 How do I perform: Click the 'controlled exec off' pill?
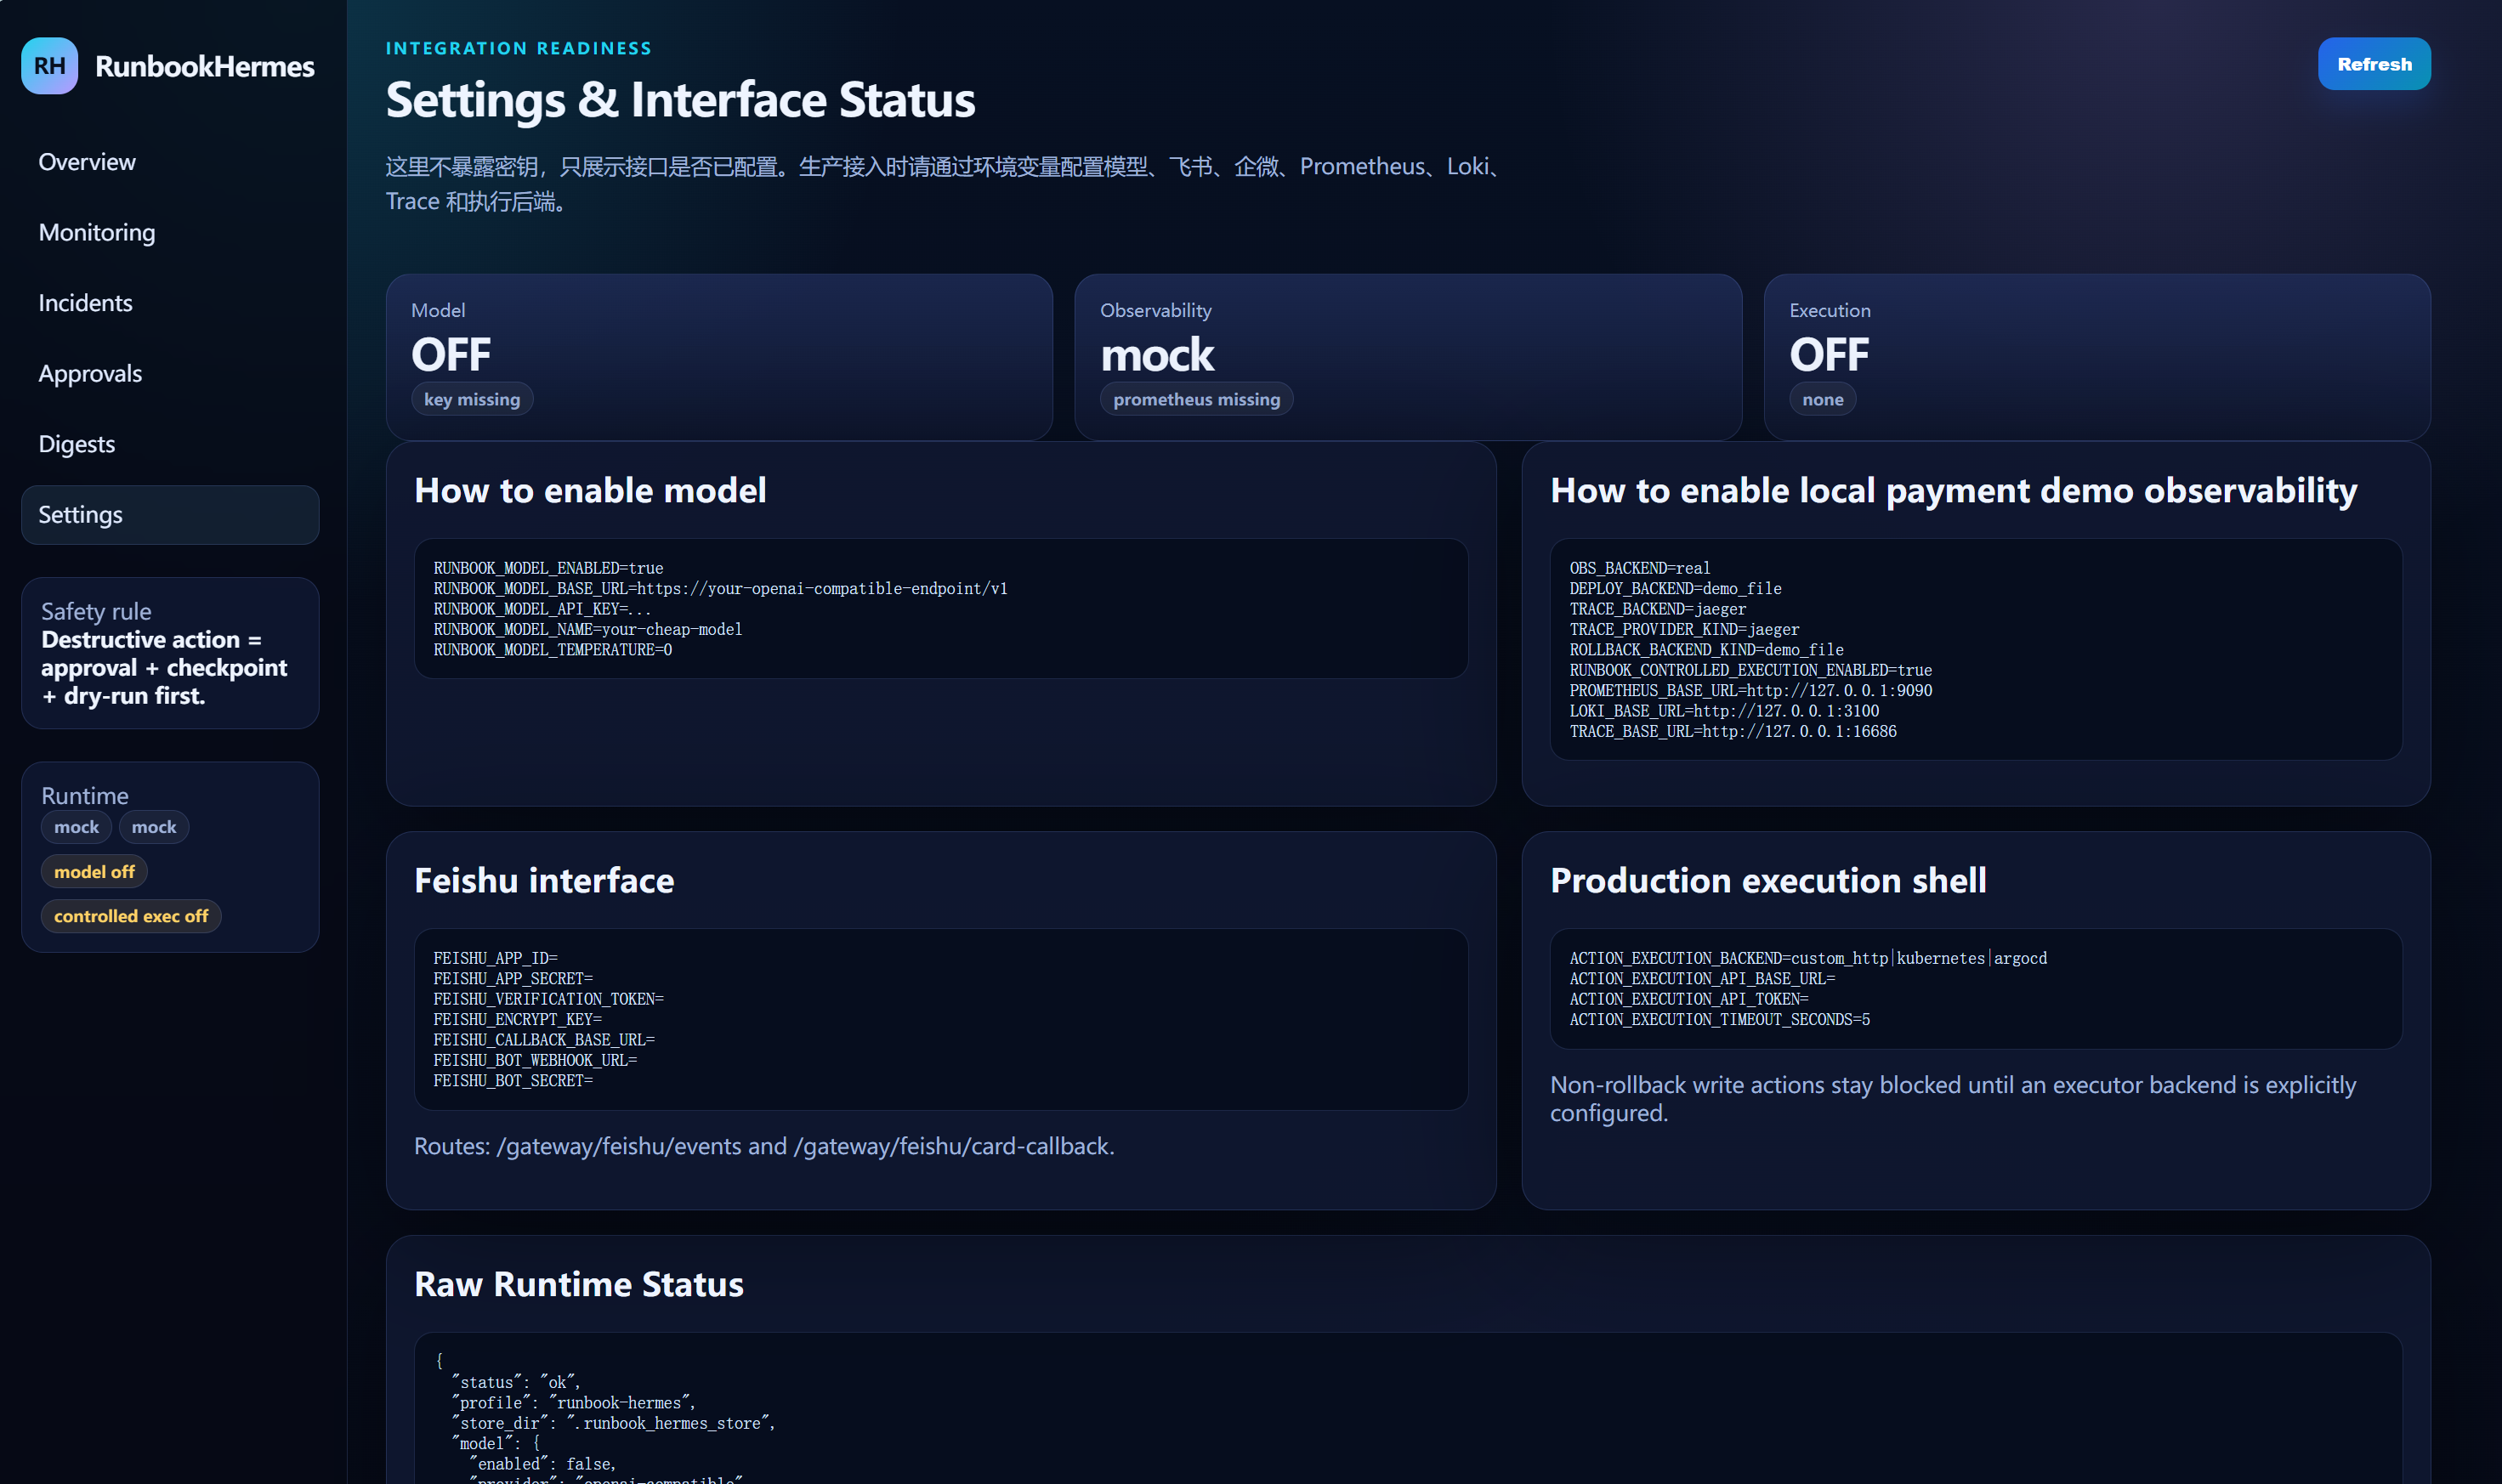point(131,916)
